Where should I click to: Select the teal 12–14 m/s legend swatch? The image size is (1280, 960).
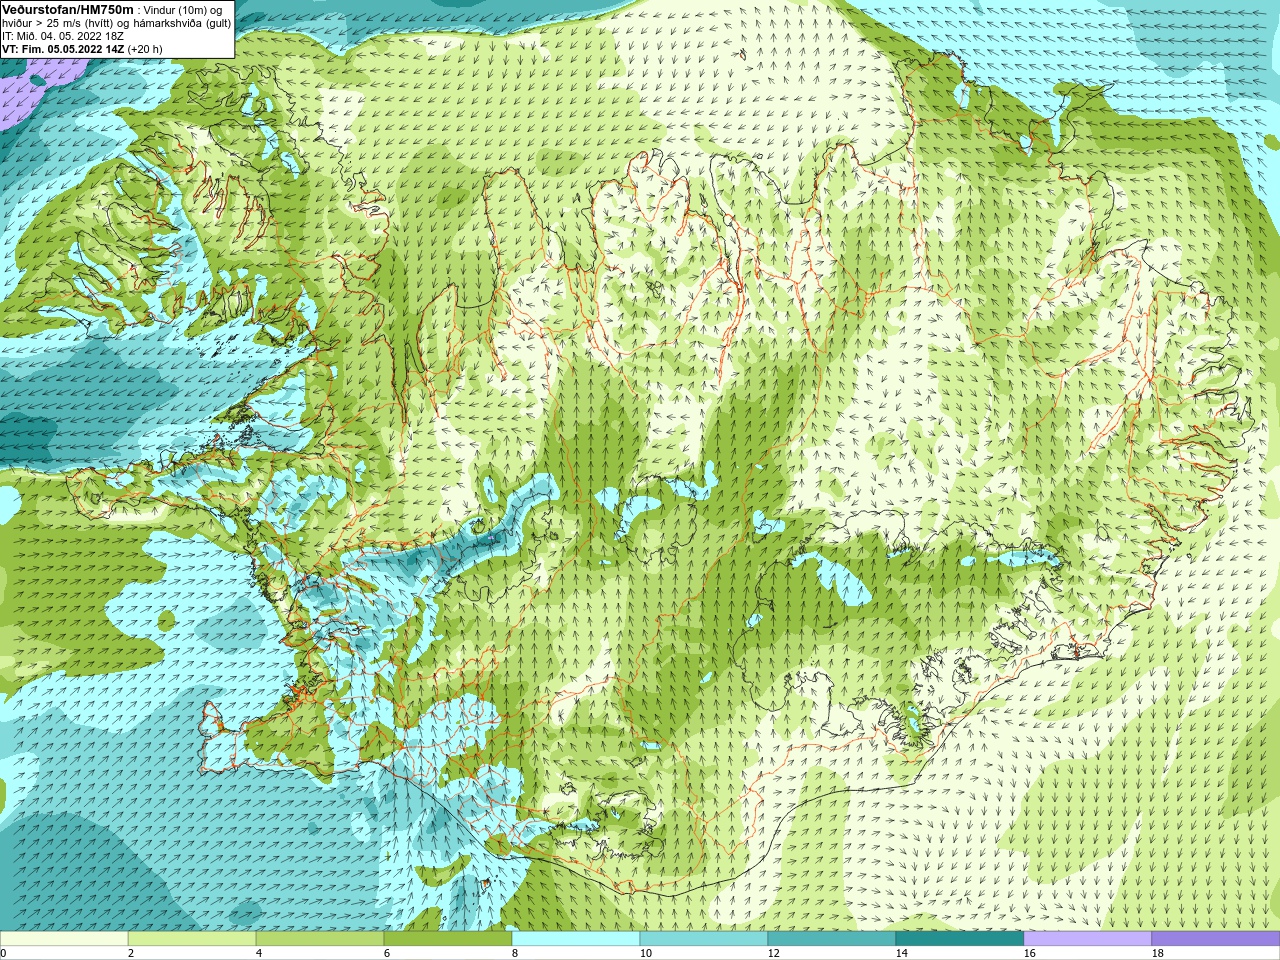(x=832, y=939)
